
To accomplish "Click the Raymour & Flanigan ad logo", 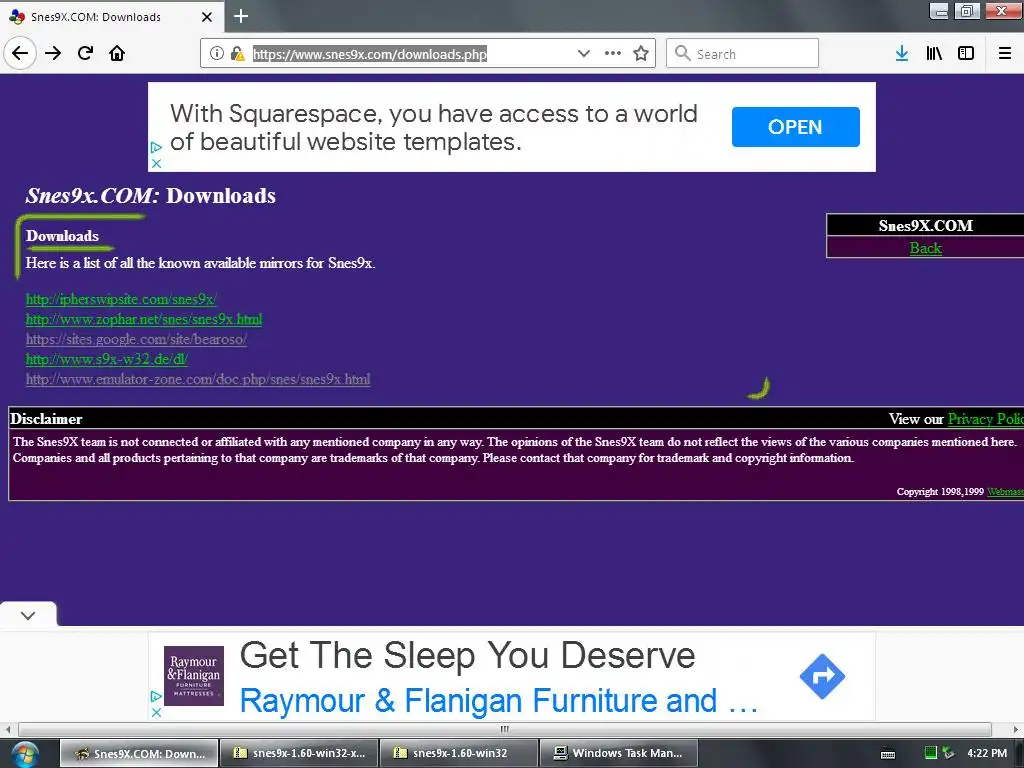I will pyautogui.click(x=194, y=675).
